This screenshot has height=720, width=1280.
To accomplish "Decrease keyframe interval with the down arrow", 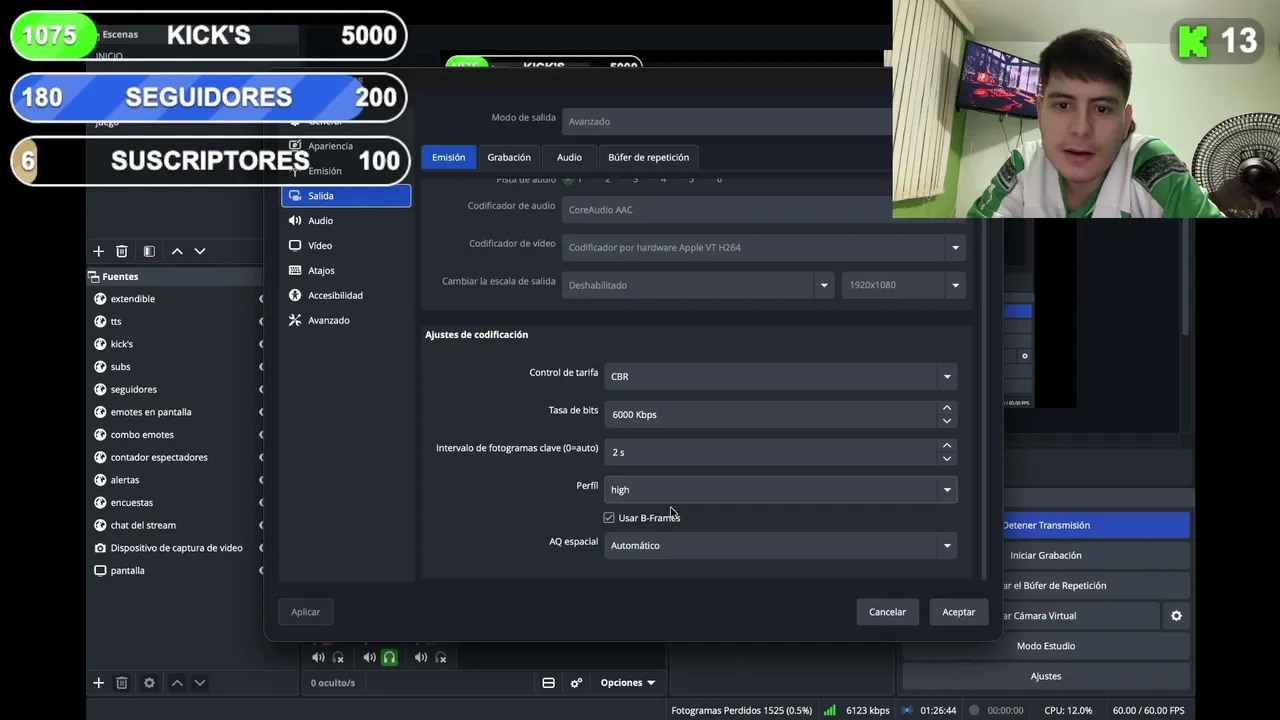I will point(946,459).
